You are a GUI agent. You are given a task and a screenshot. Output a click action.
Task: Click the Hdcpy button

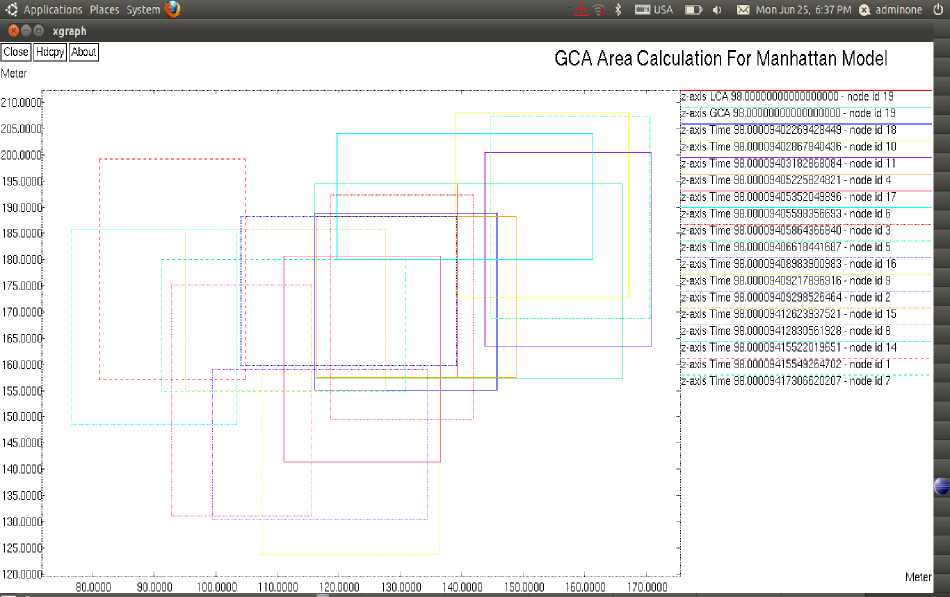pos(50,52)
